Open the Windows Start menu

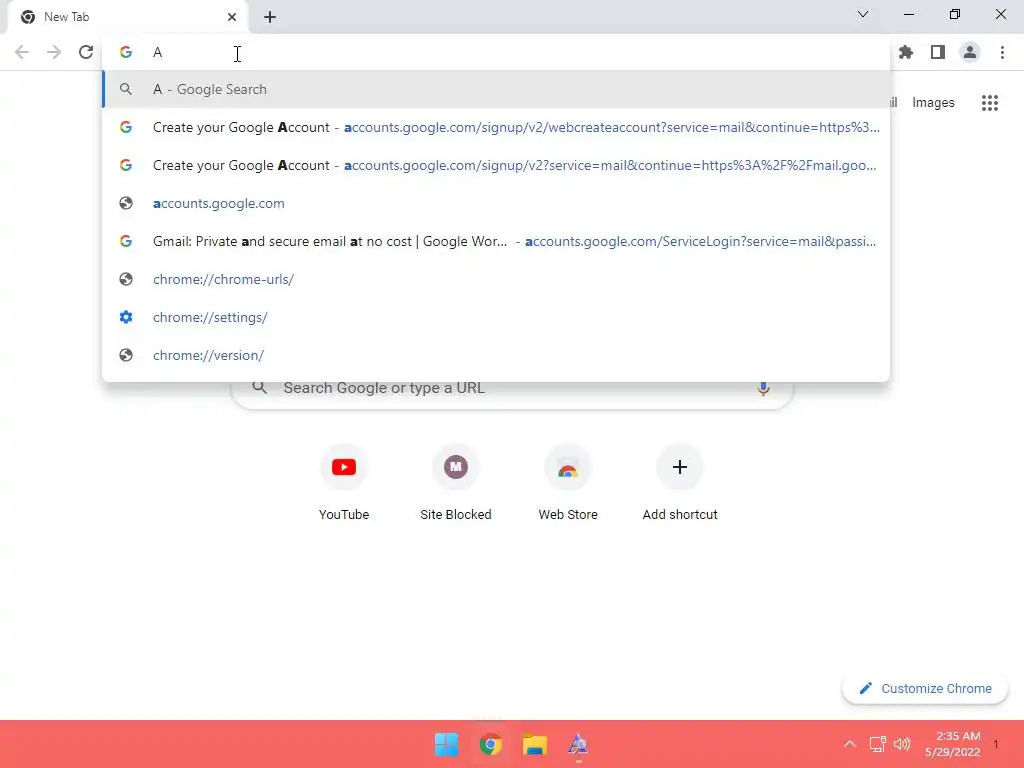point(447,744)
